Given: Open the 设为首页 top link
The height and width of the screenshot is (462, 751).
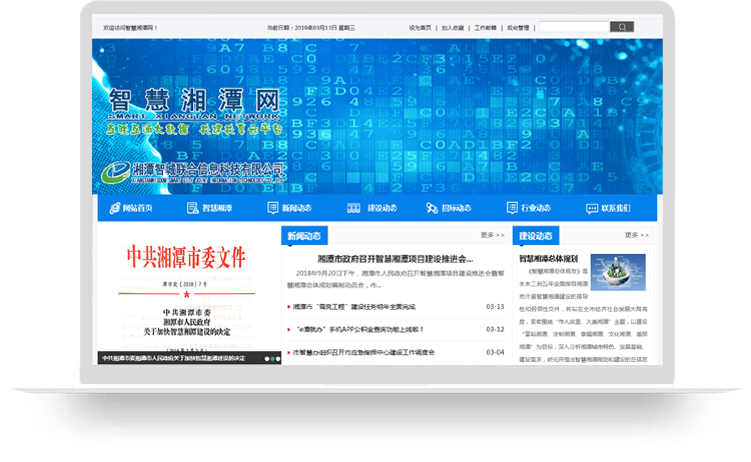Looking at the screenshot, I should click(421, 28).
